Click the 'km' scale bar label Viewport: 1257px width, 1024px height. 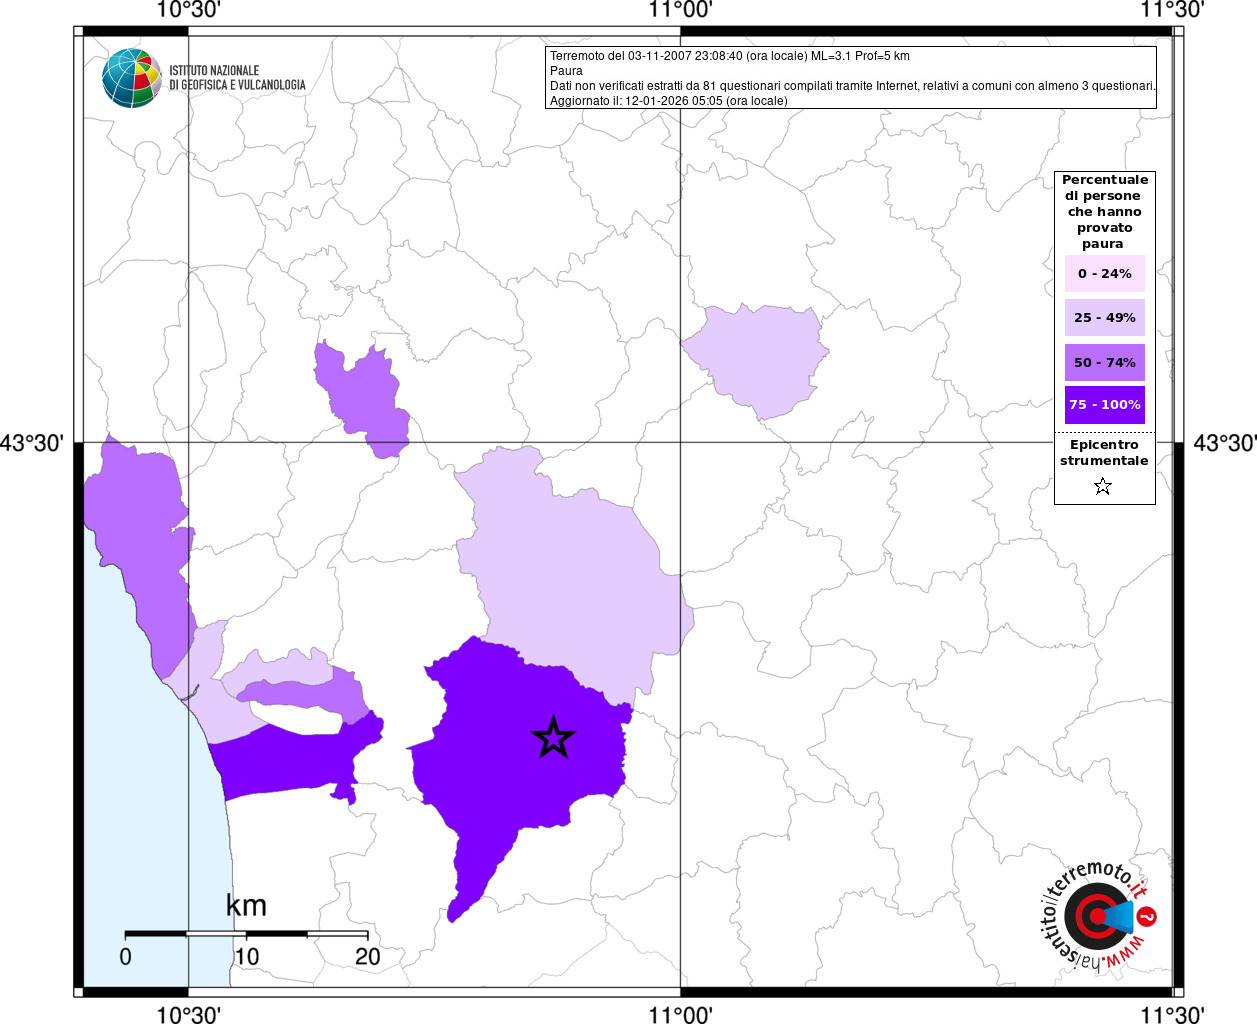(x=246, y=905)
